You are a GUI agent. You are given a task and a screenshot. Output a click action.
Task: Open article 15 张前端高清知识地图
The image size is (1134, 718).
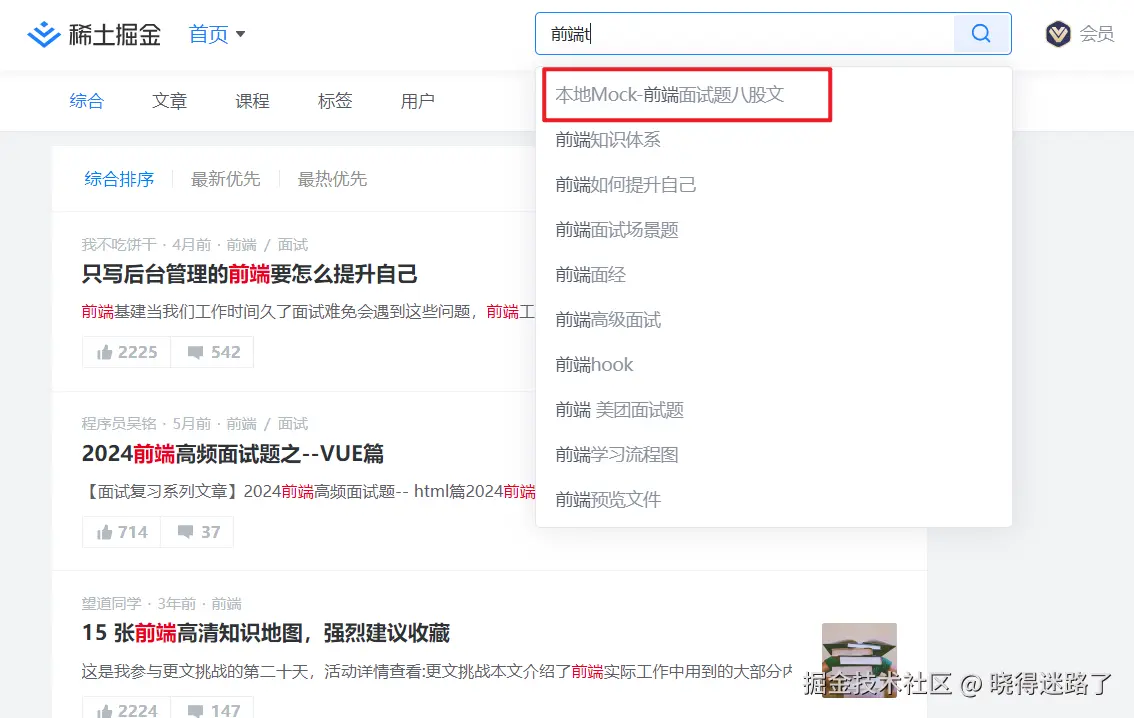point(265,633)
